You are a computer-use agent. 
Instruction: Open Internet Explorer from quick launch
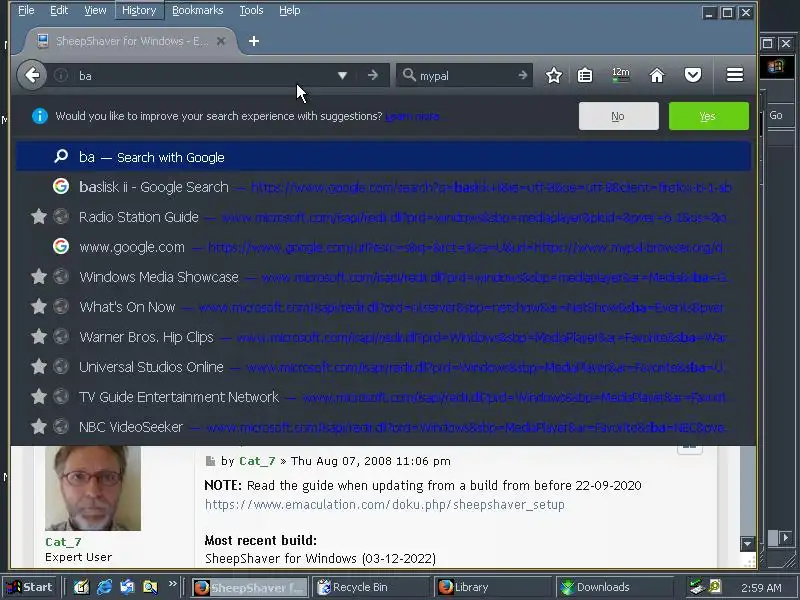point(104,587)
